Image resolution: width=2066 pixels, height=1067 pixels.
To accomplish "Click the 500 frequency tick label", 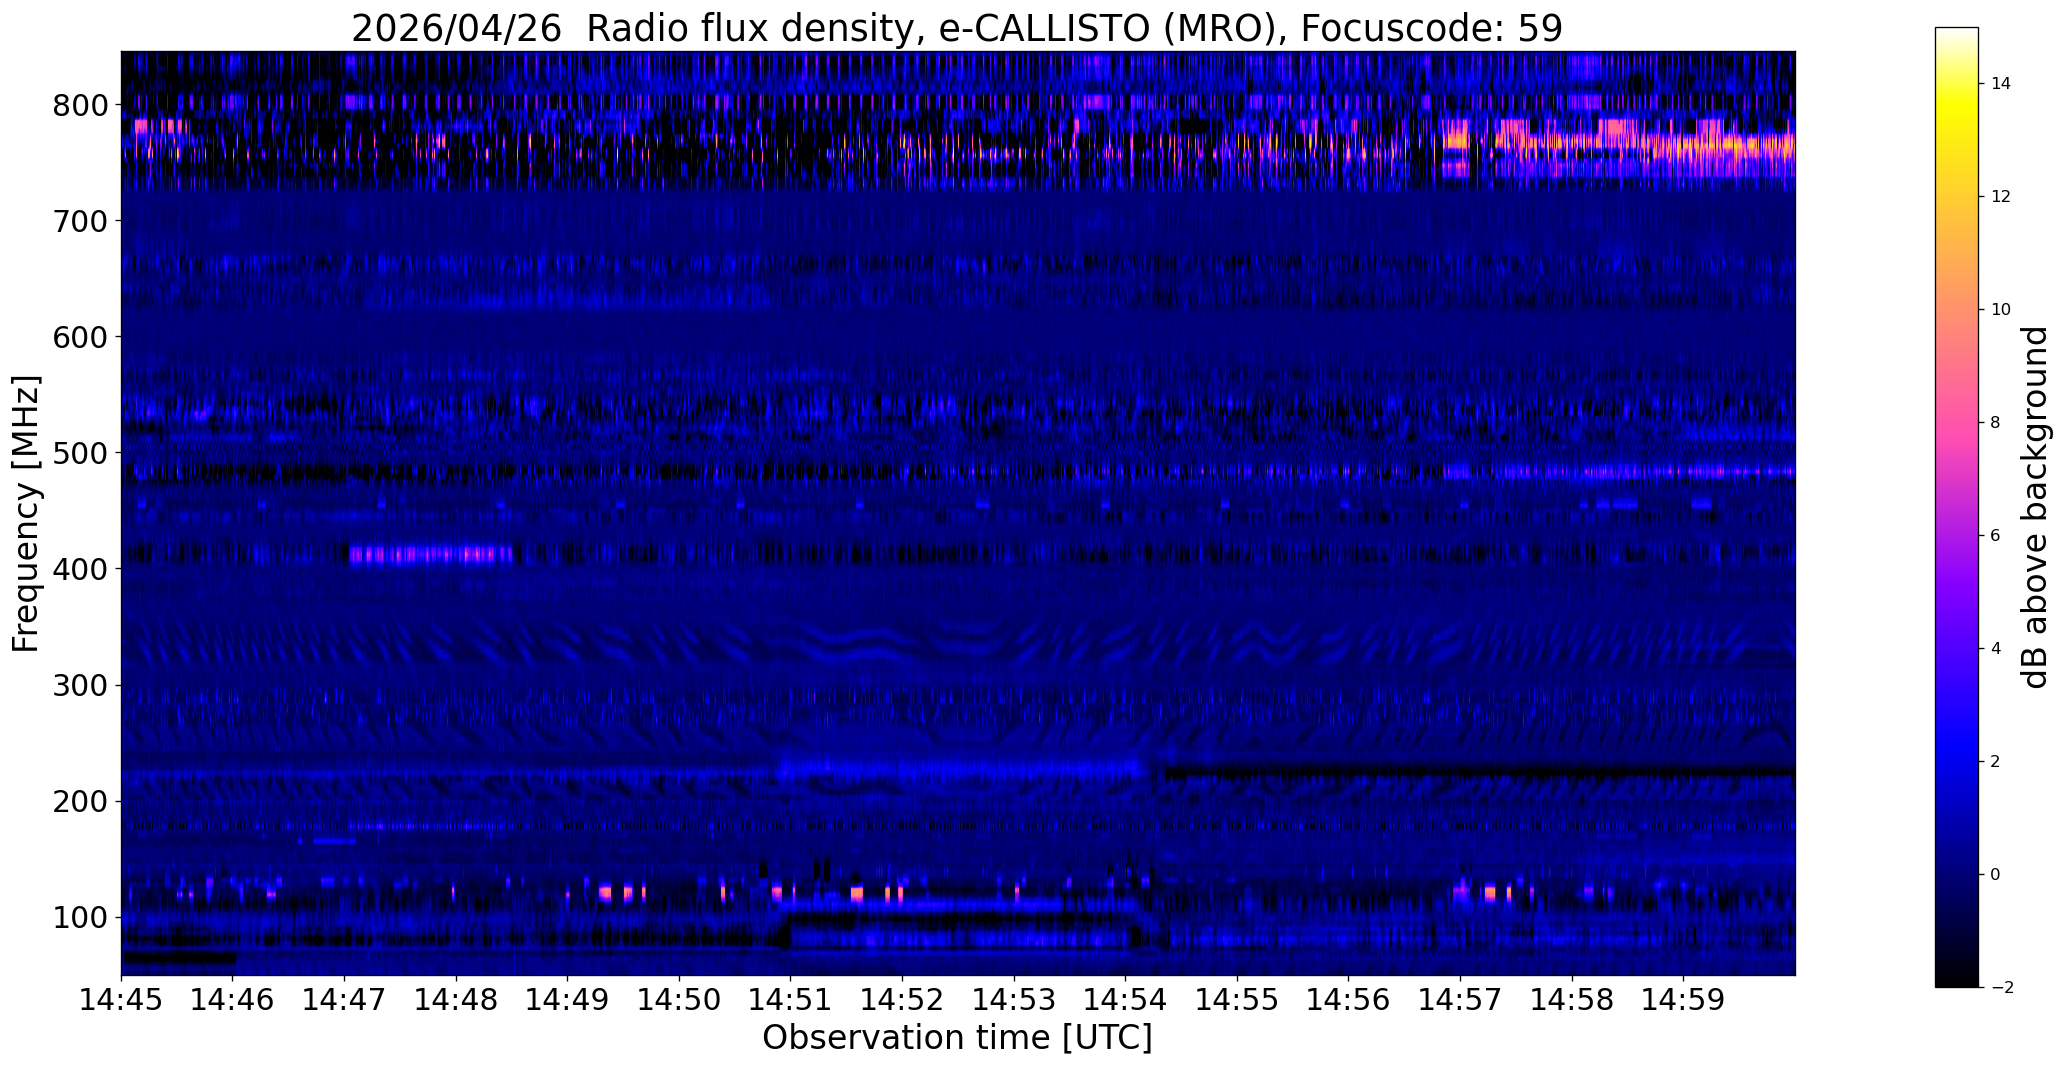I will 79,453.
